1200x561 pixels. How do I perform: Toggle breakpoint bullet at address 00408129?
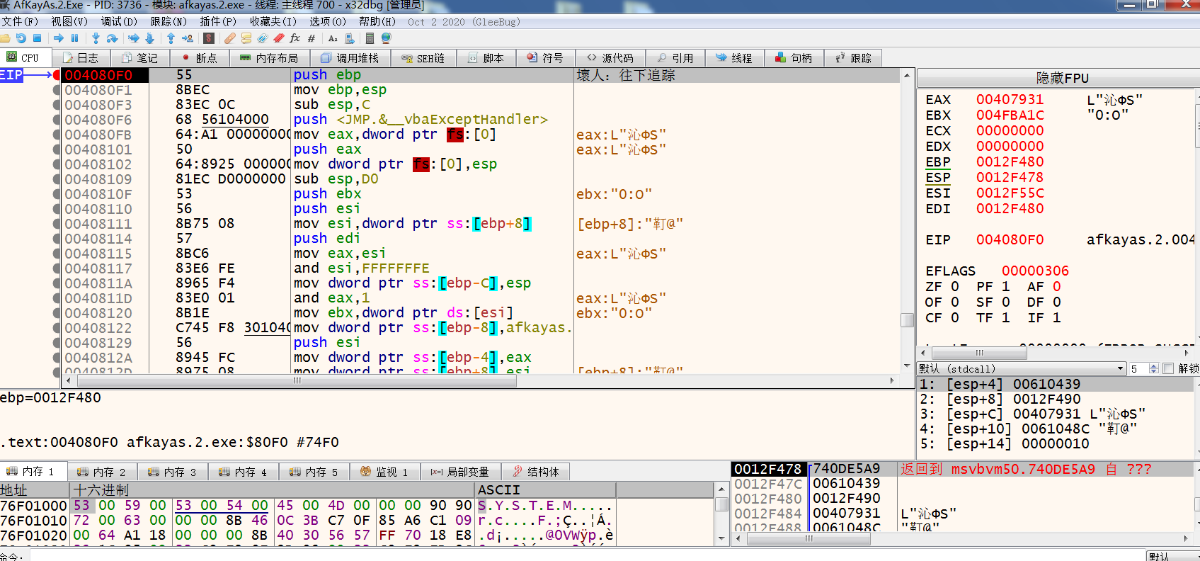pyautogui.click(x=55, y=342)
